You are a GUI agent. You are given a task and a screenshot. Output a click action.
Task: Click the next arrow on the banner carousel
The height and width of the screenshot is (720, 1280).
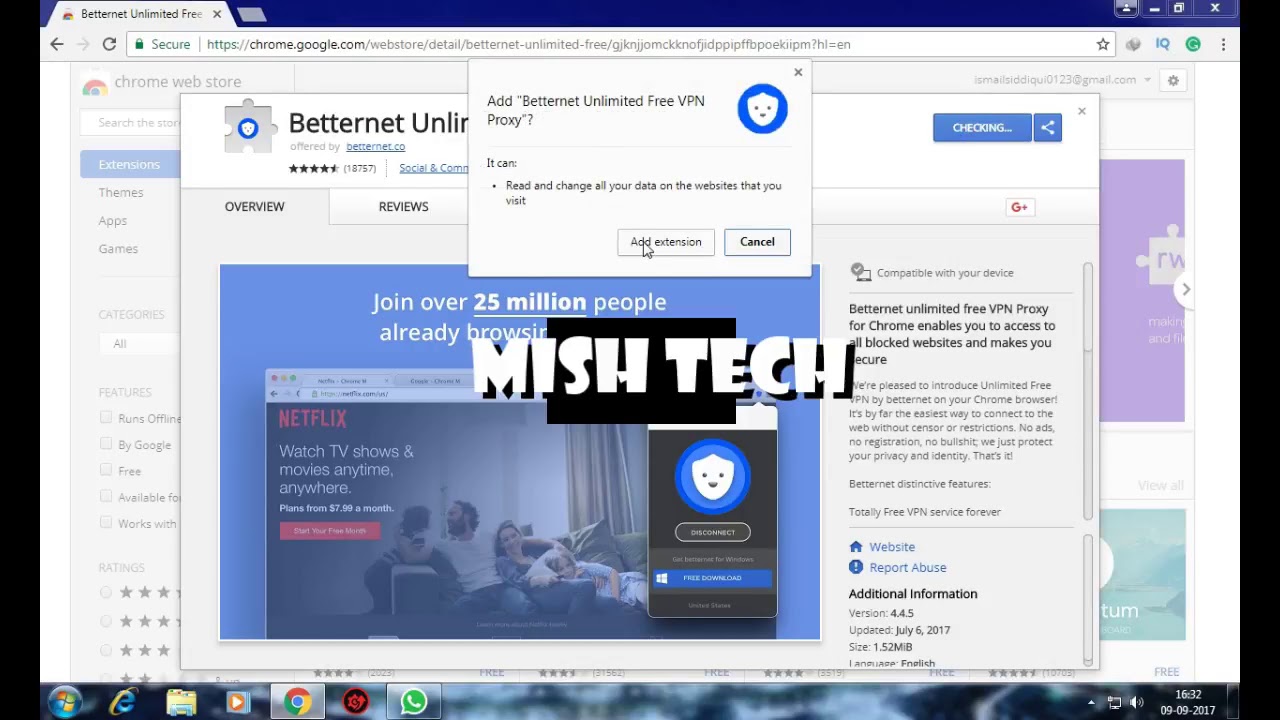pos(1186,290)
